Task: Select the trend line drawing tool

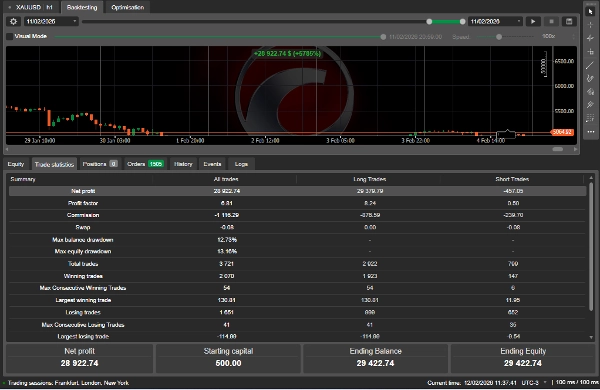Action: pyautogui.click(x=590, y=65)
